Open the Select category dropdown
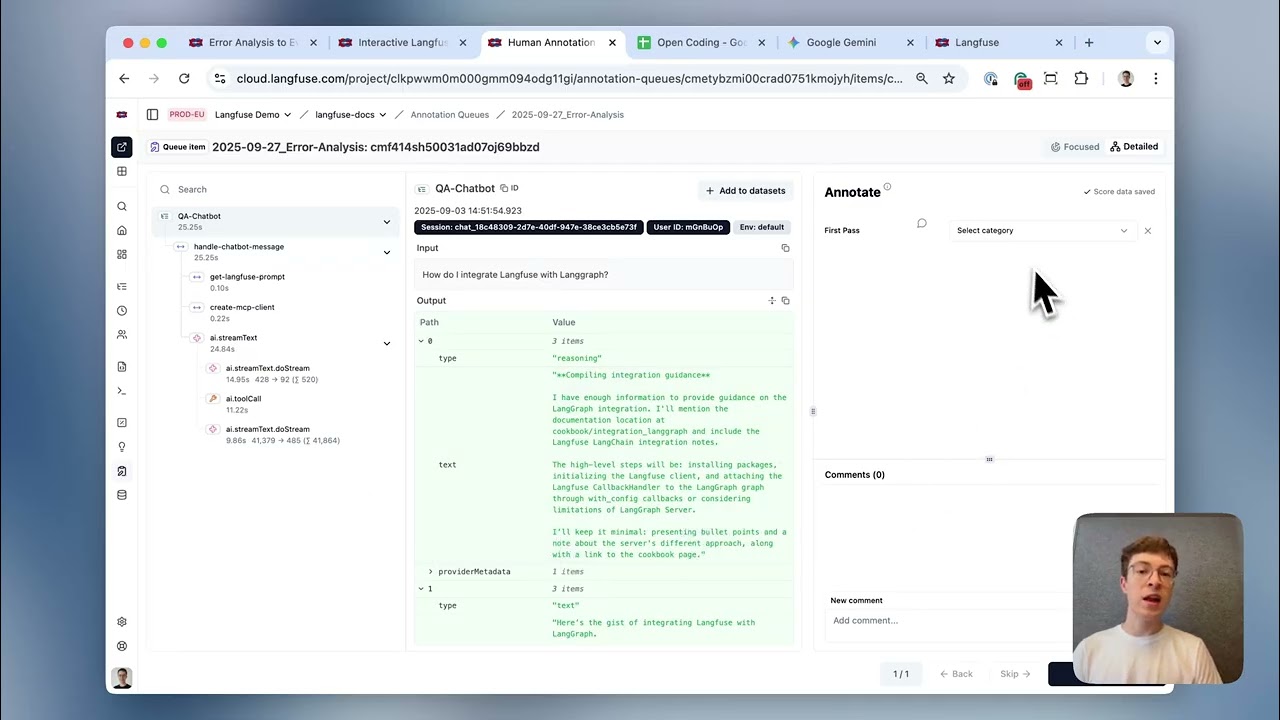1280x720 pixels. point(1042,231)
